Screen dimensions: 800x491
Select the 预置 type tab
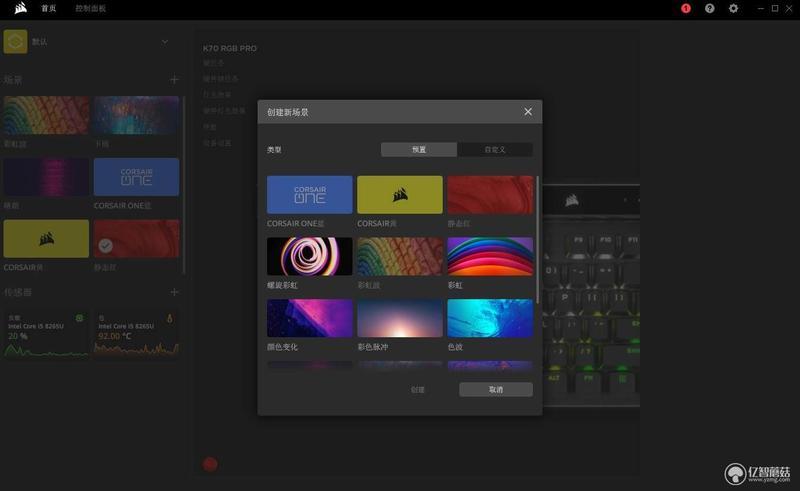tap(419, 150)
